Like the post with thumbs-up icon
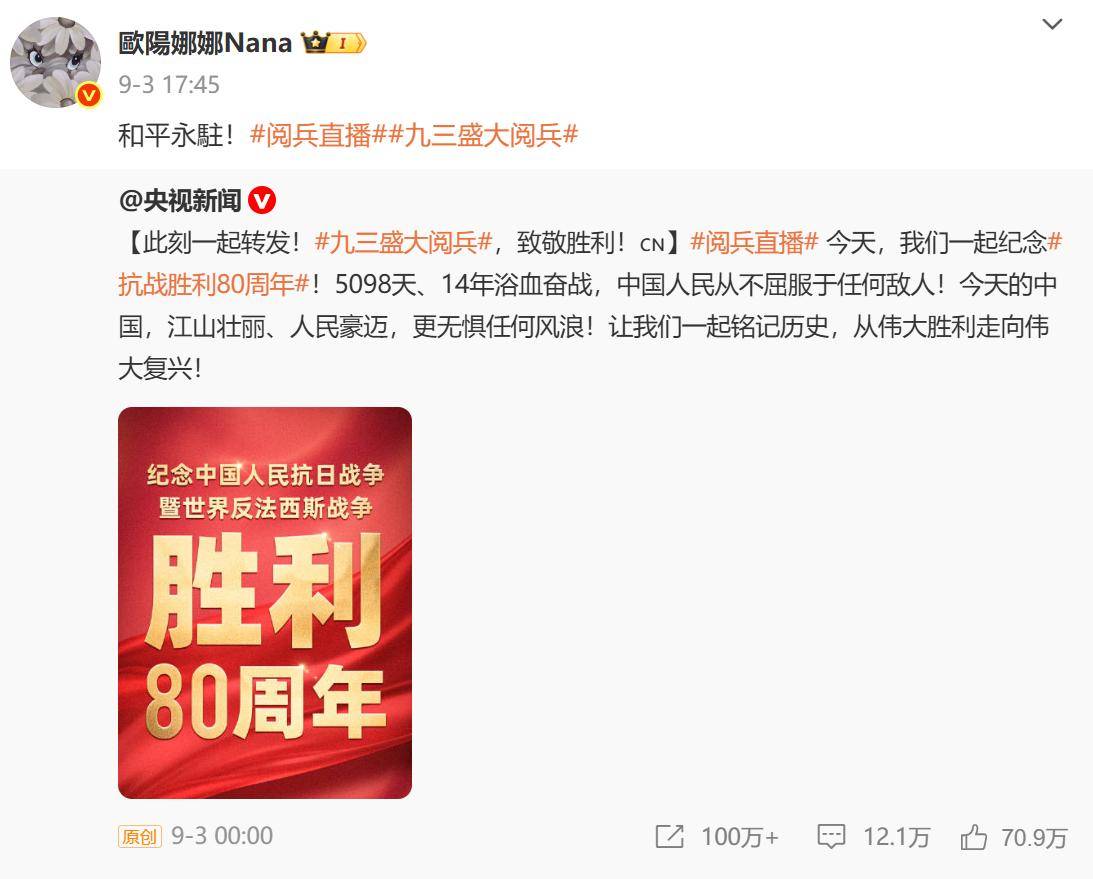Screen dimensions: 1093x879 tap(973, 836)
